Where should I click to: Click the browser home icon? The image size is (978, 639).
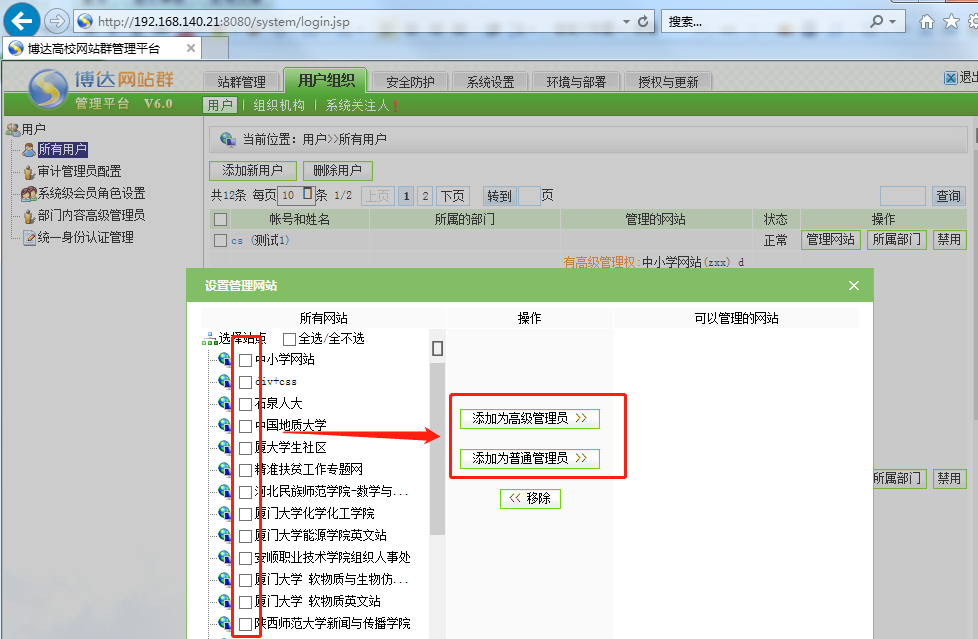[927, 21]
